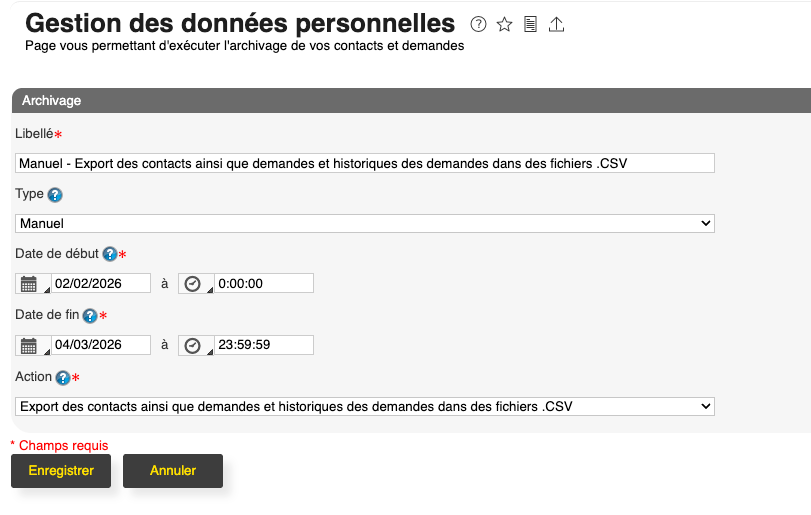Click into the Libellé text field
The height and width of the screenshot is (515, 811).
click(364, 163)
